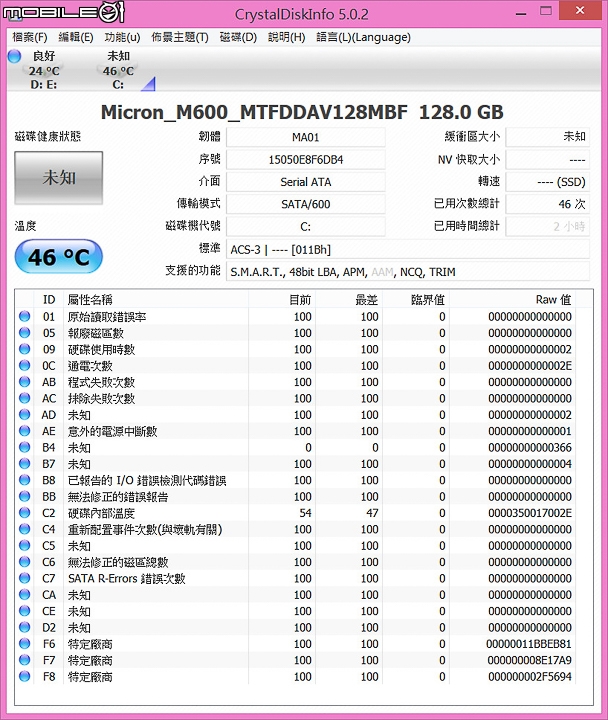Open the 檔案(F) menu
Image resolution: width=608 pixels, height=720 pixels.
tap(30, 37)
